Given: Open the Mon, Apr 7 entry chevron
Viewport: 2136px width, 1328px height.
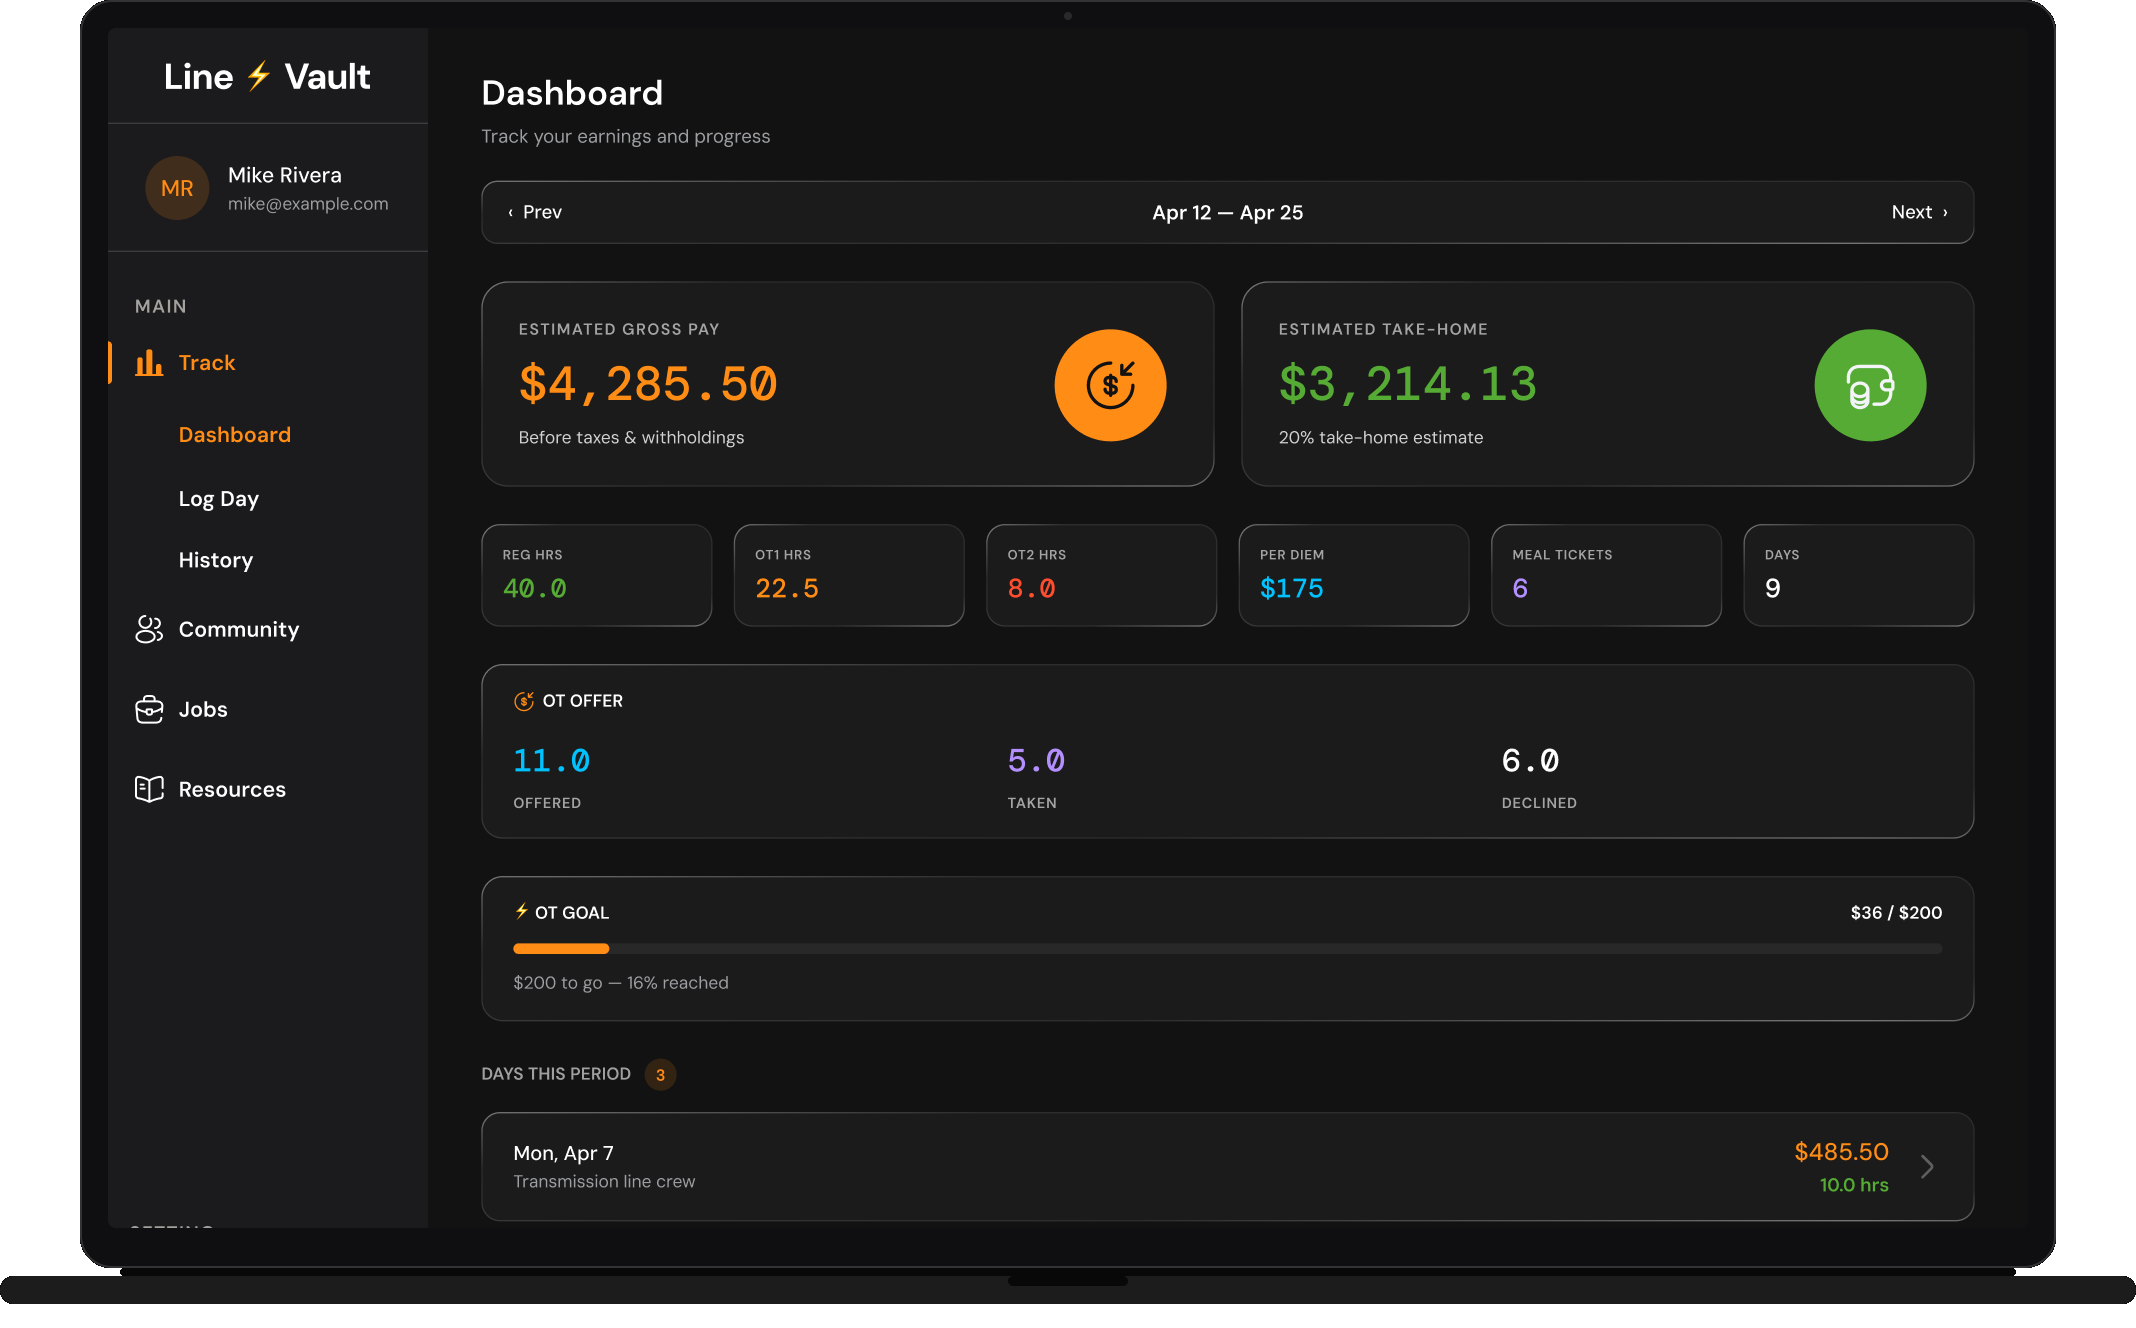Looking at the screenshot, I should 1927,1167.
